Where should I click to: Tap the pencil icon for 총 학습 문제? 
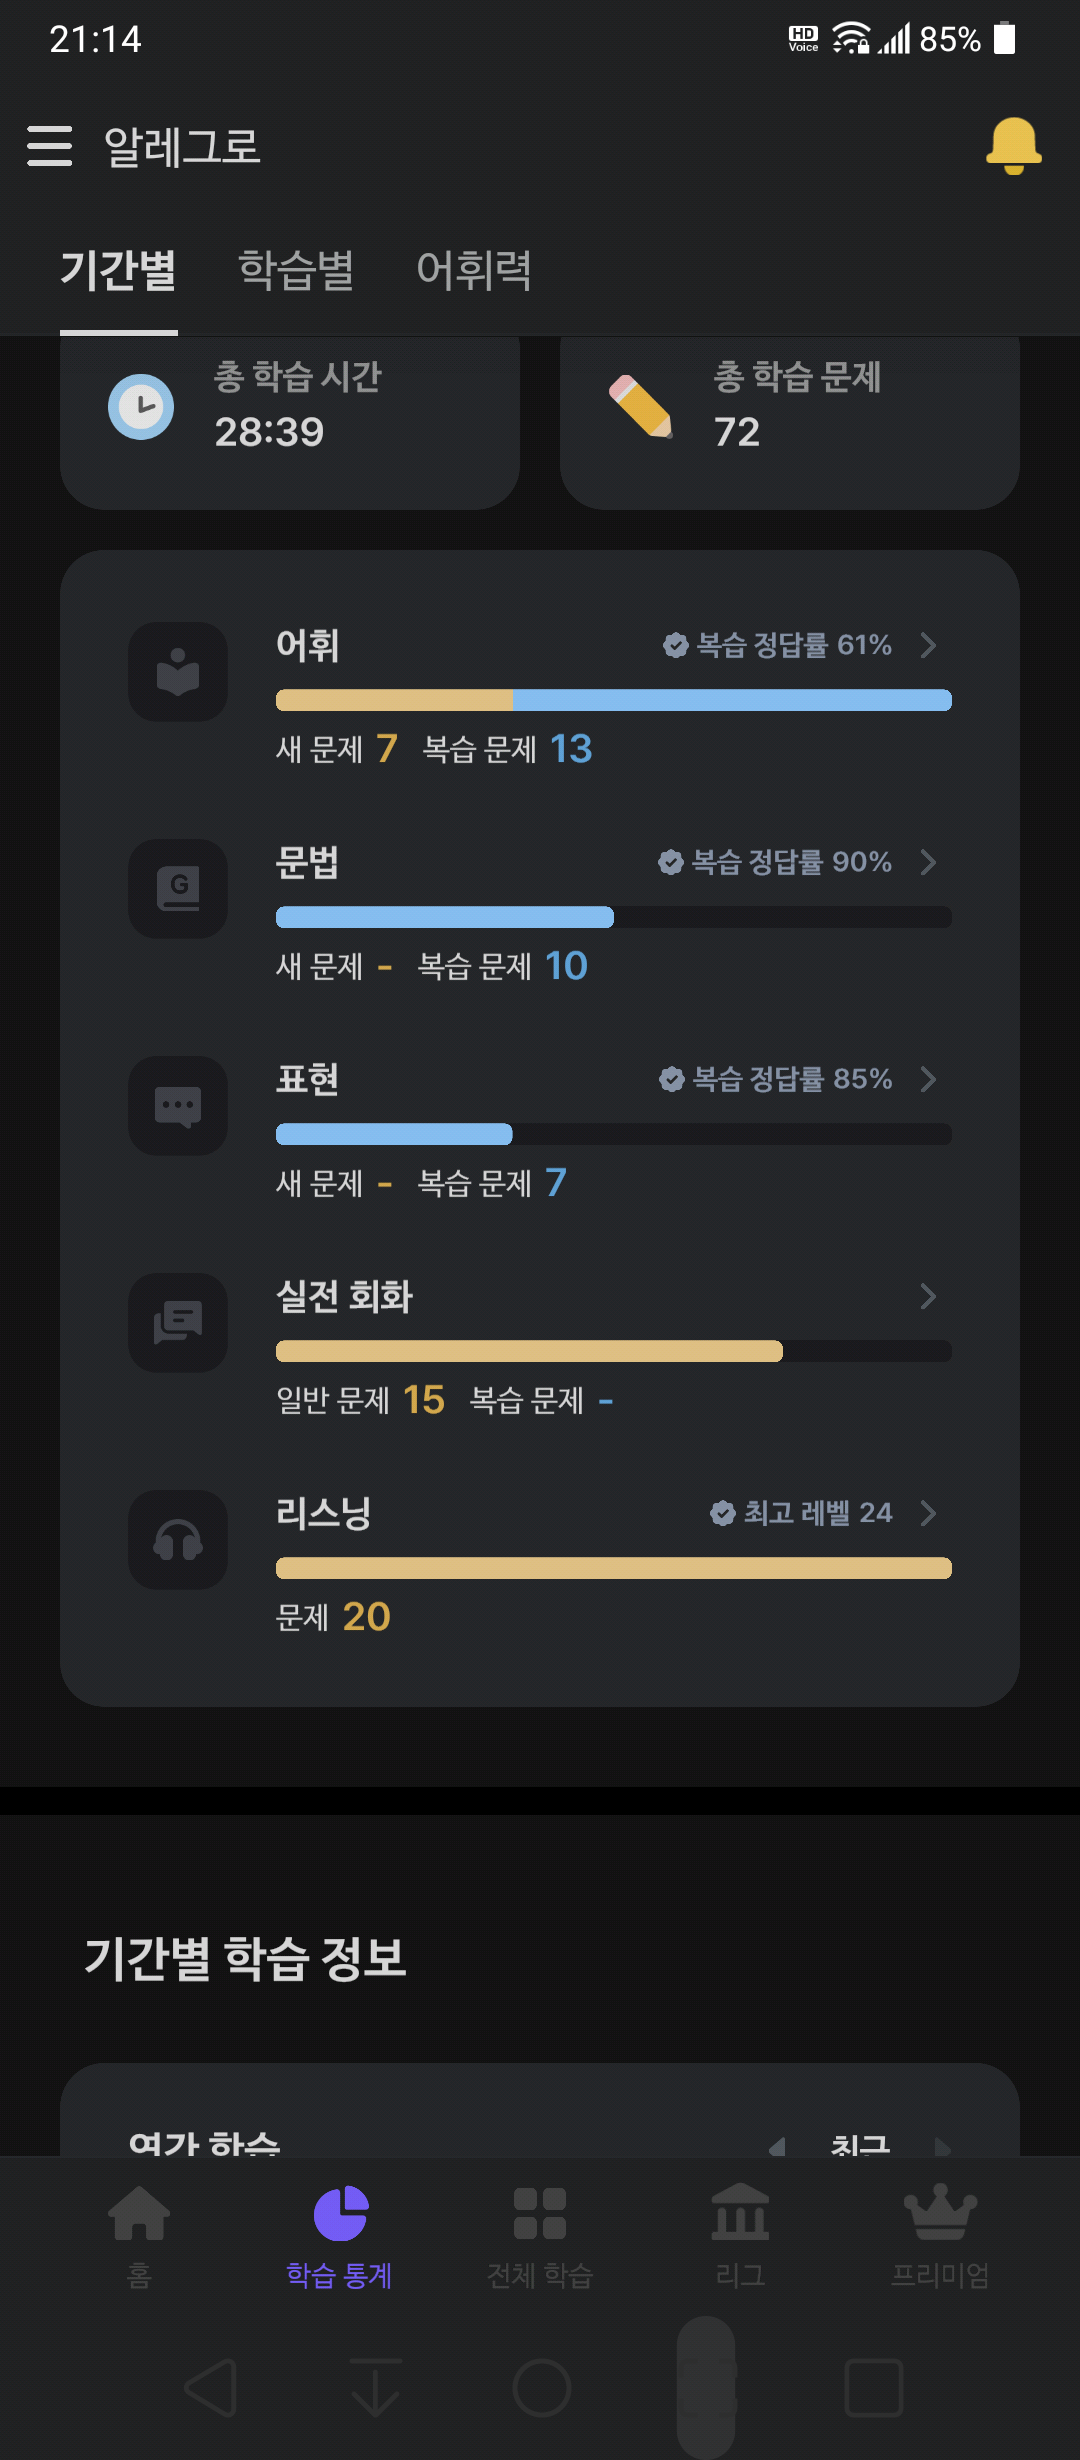tap(641, 406)
